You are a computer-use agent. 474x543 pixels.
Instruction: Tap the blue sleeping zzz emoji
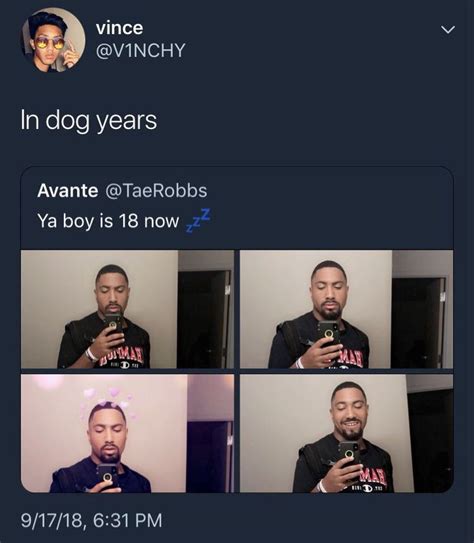click(198, 220)
